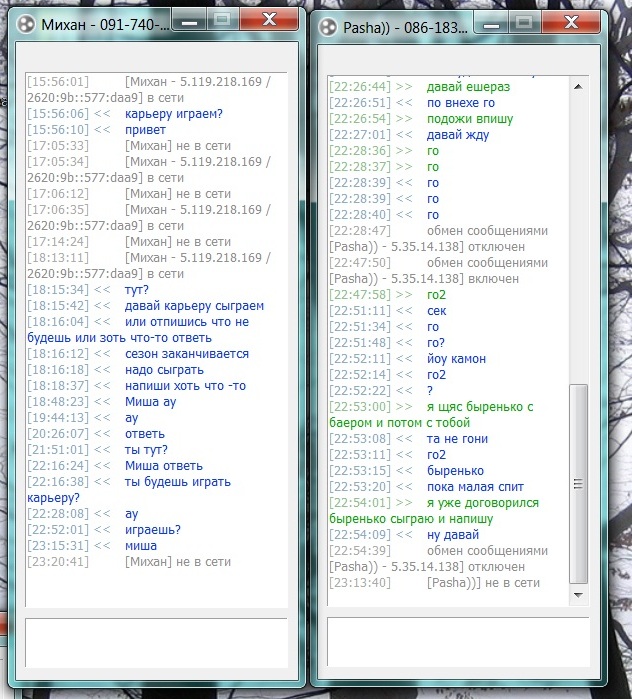Click message 'ты тут?' in Михан chat

point(146,450)
